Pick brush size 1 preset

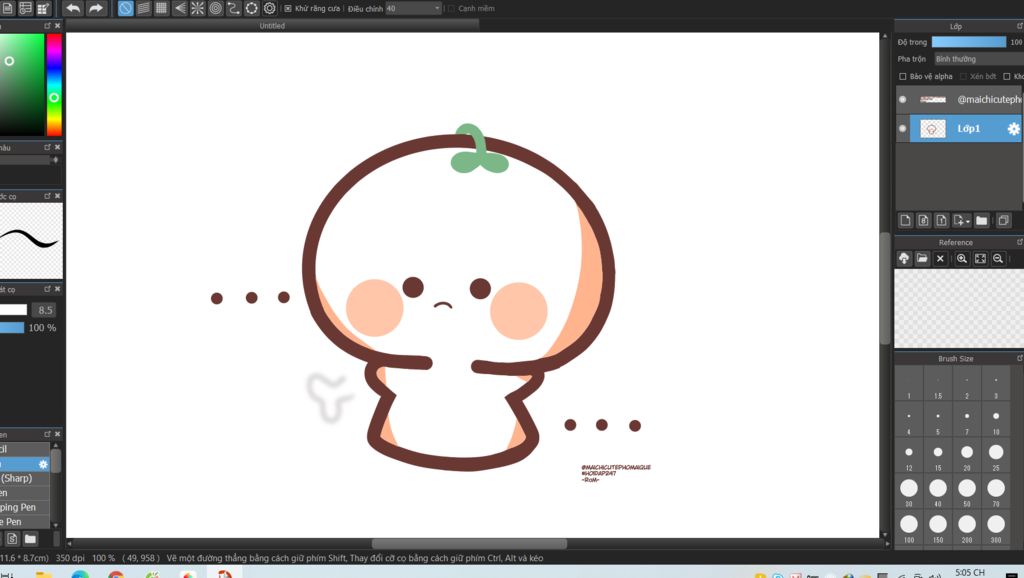coord(908,384)
